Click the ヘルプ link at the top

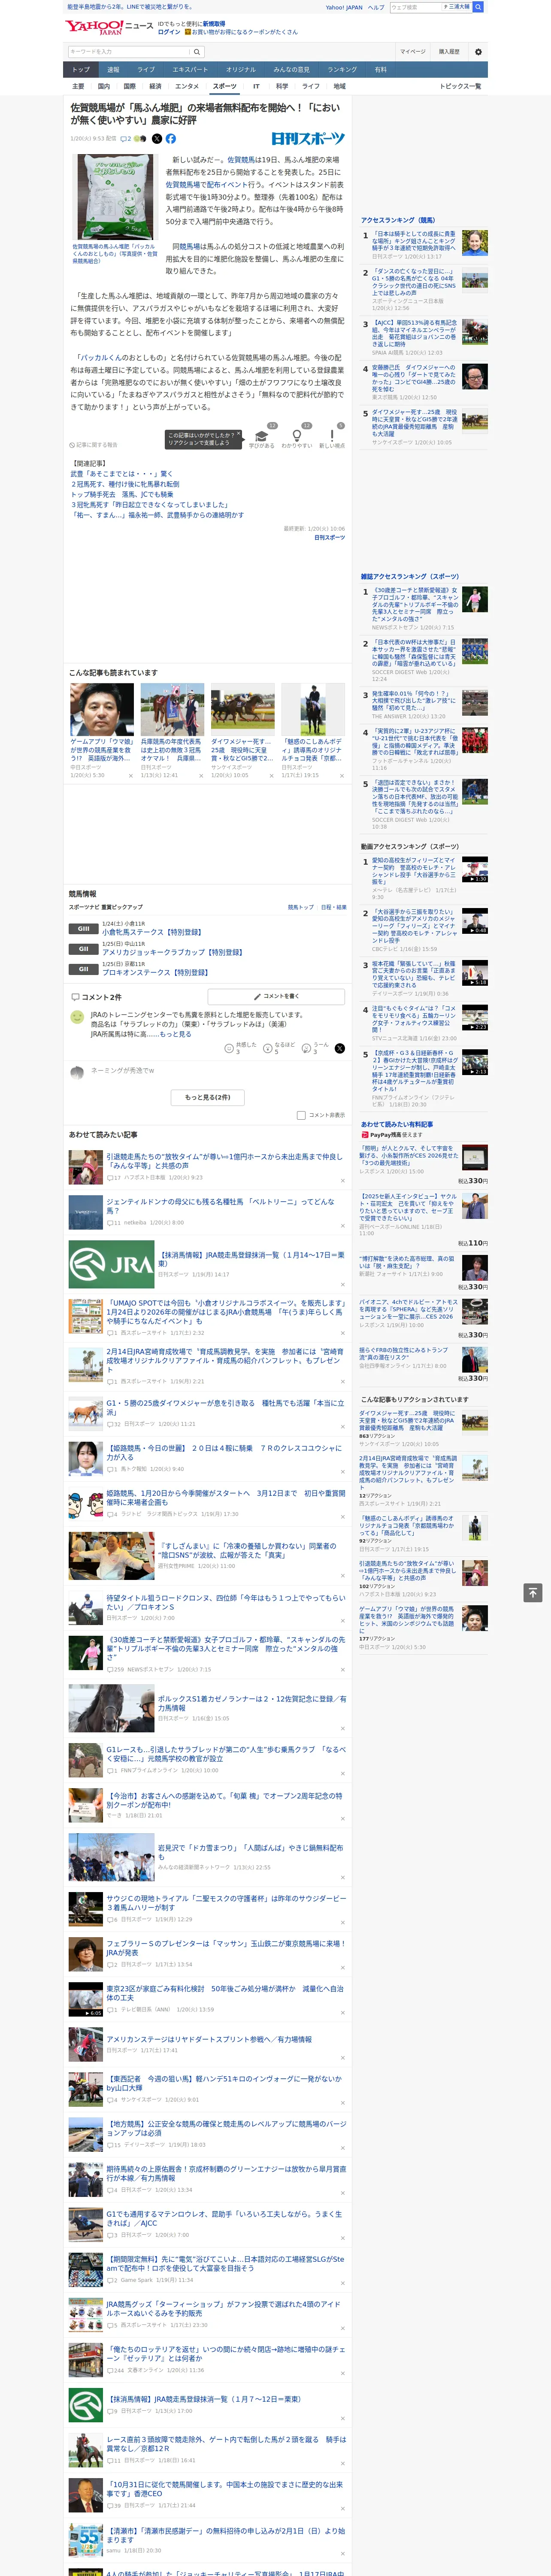[376, 7]
